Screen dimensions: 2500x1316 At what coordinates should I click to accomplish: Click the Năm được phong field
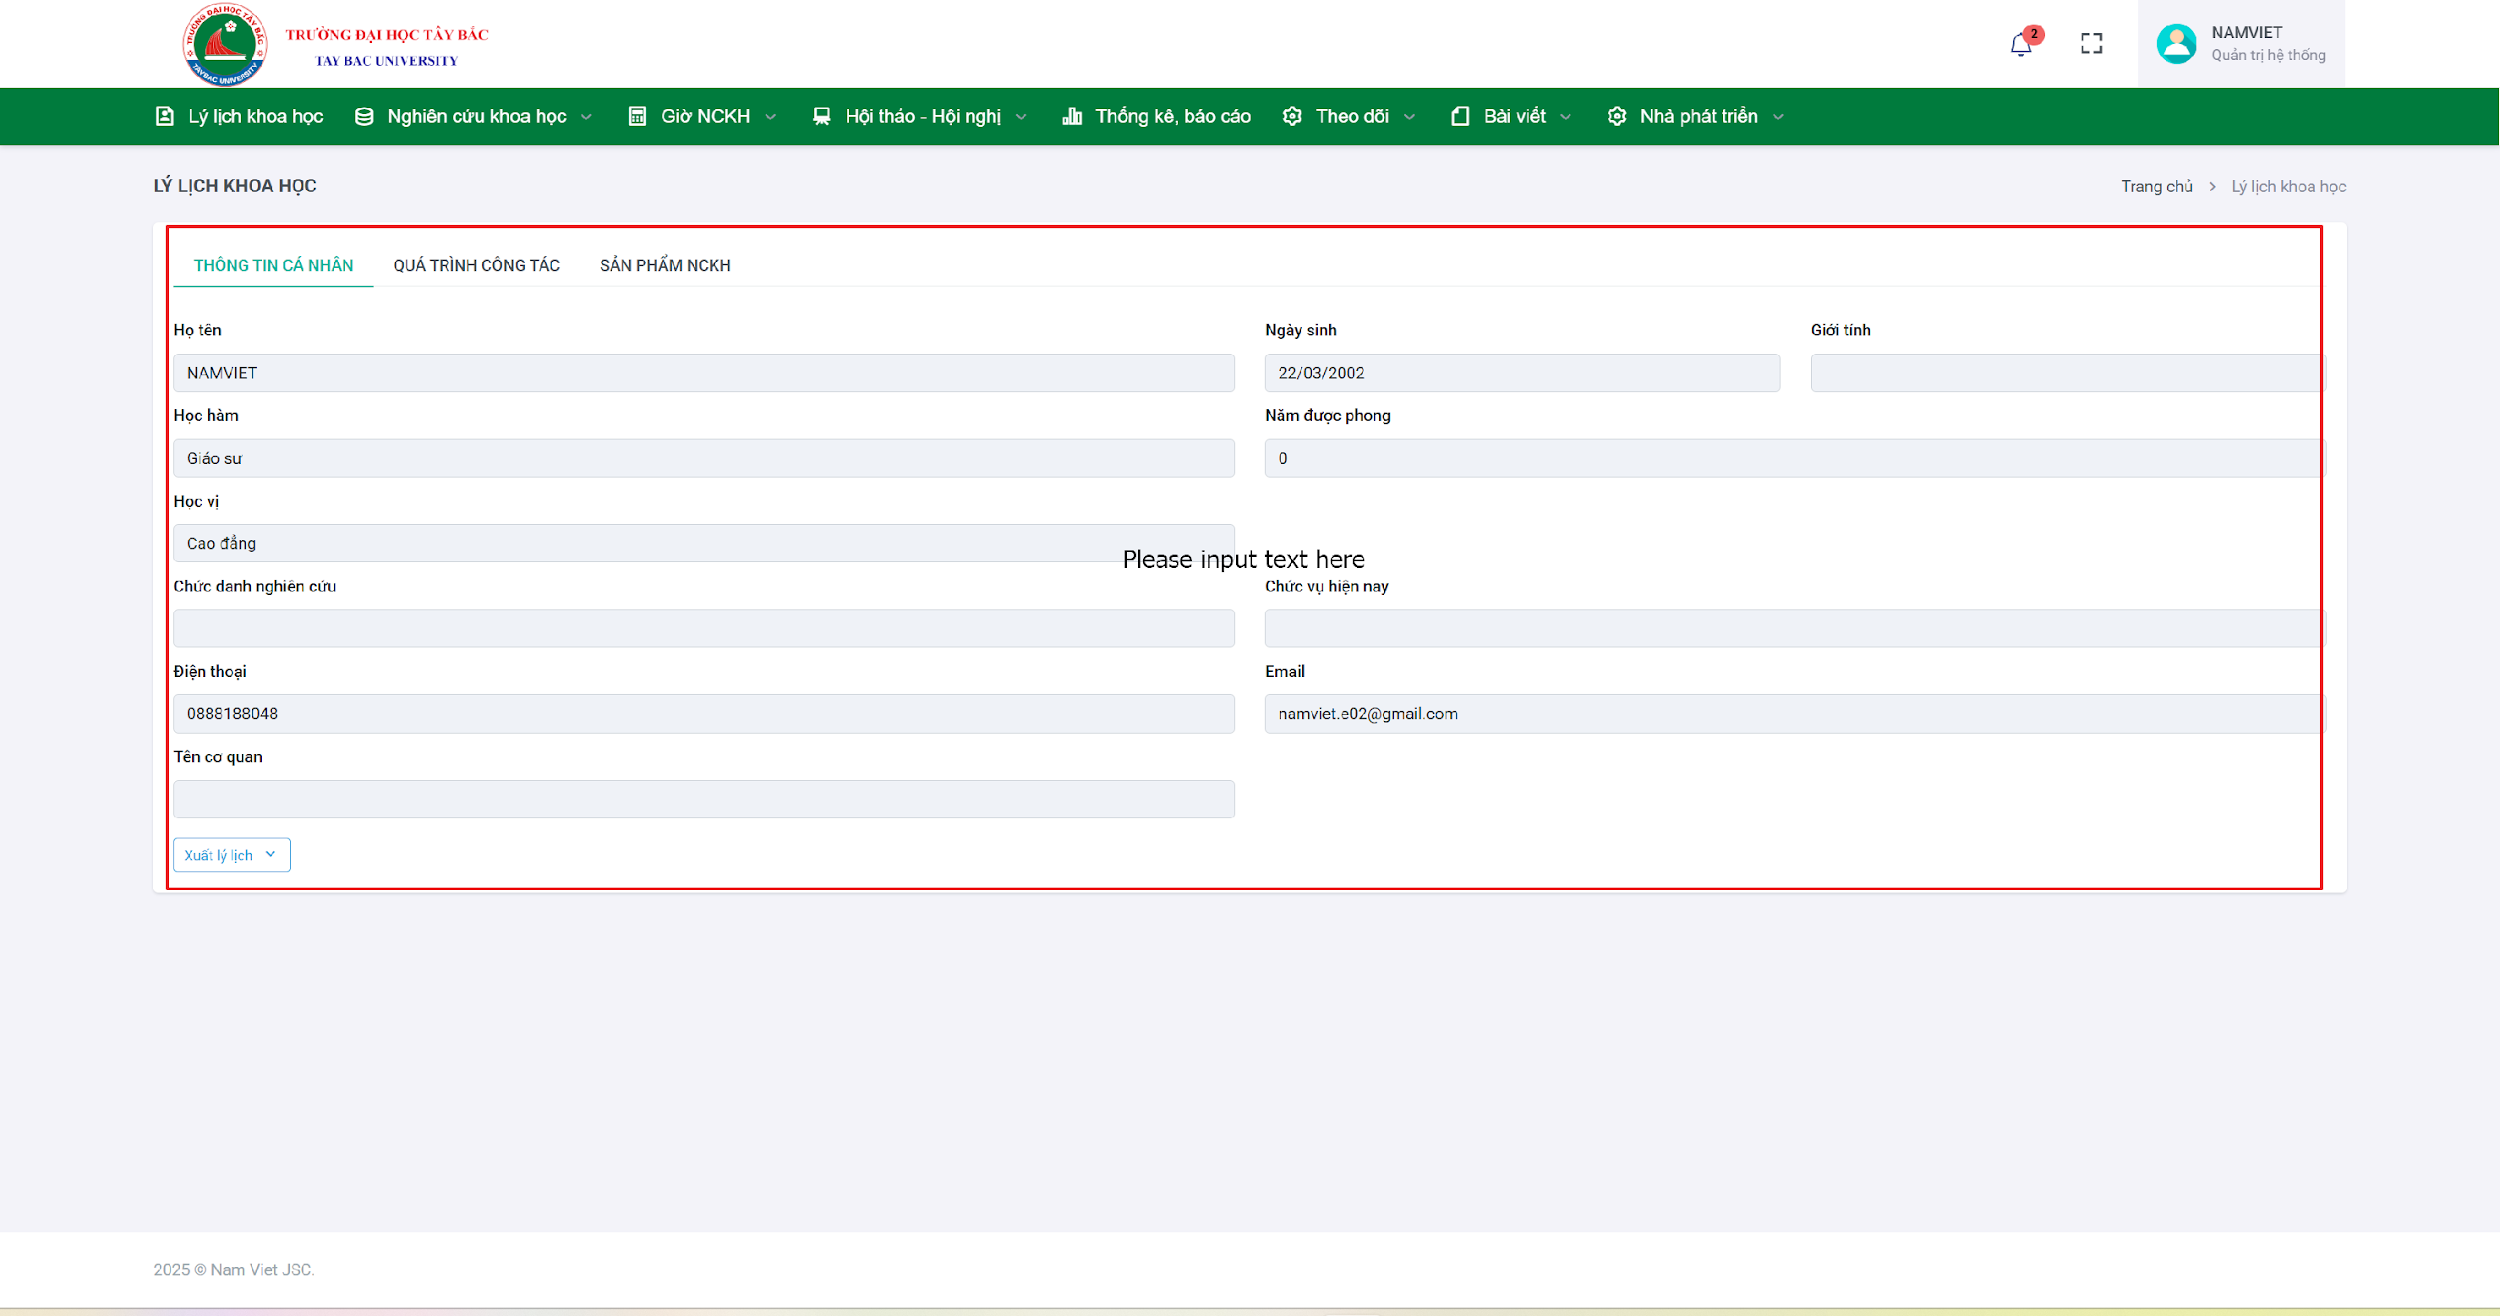click(1795, 458)
